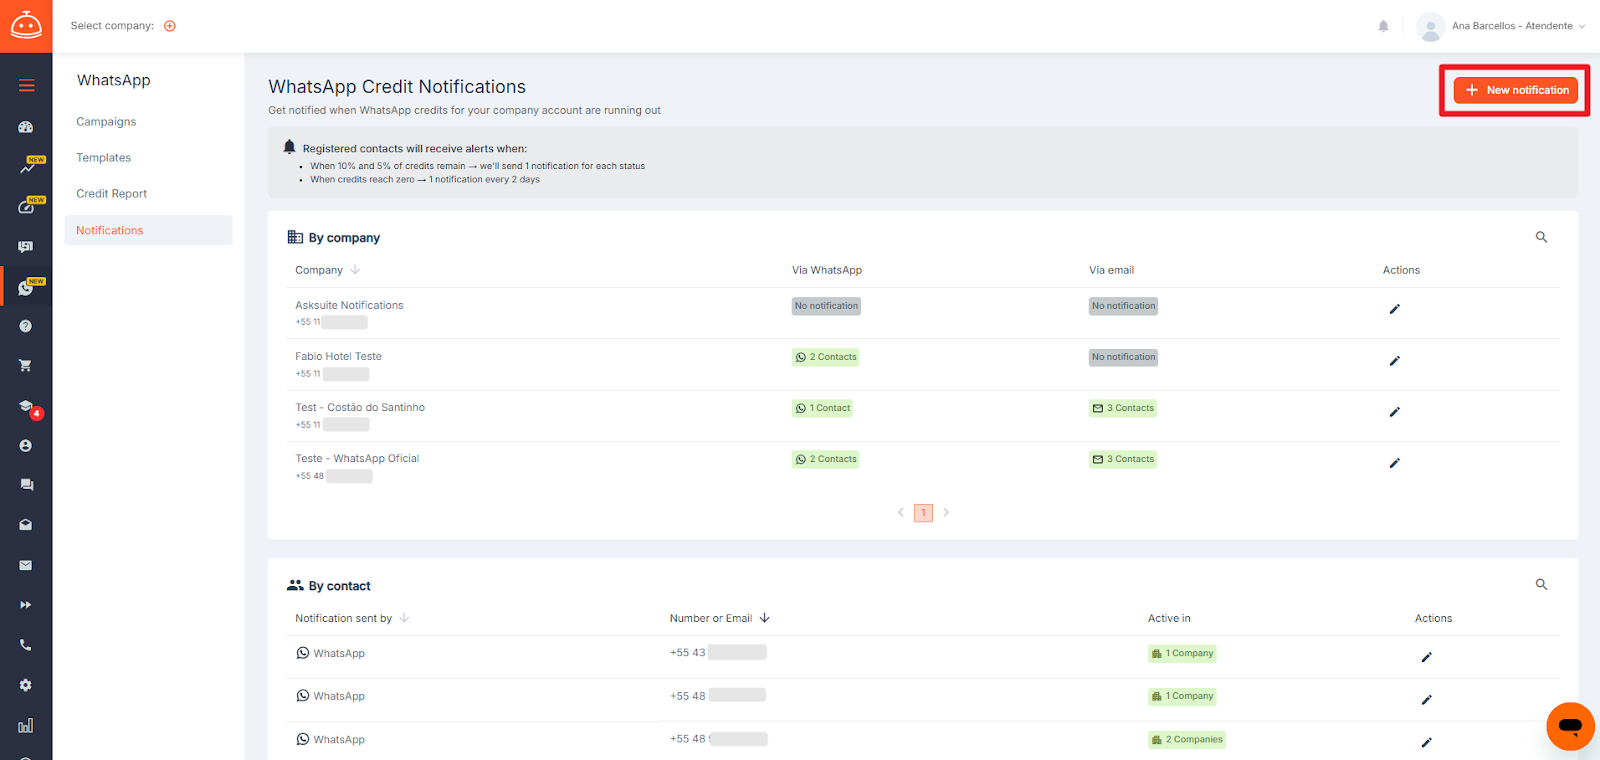The height and width of the screenshot is (760, 1600).
Task: Edit the +55 43 WhatsApp contact row
Action: point(1426,657)
